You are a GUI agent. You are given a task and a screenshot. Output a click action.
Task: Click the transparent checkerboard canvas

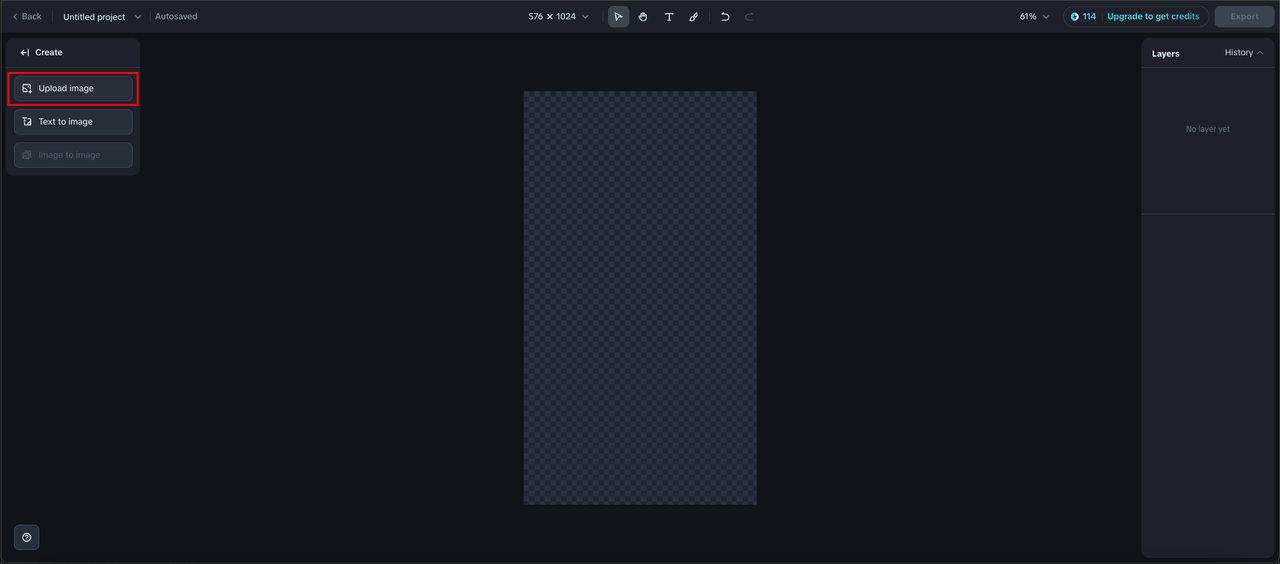[640, 298]
